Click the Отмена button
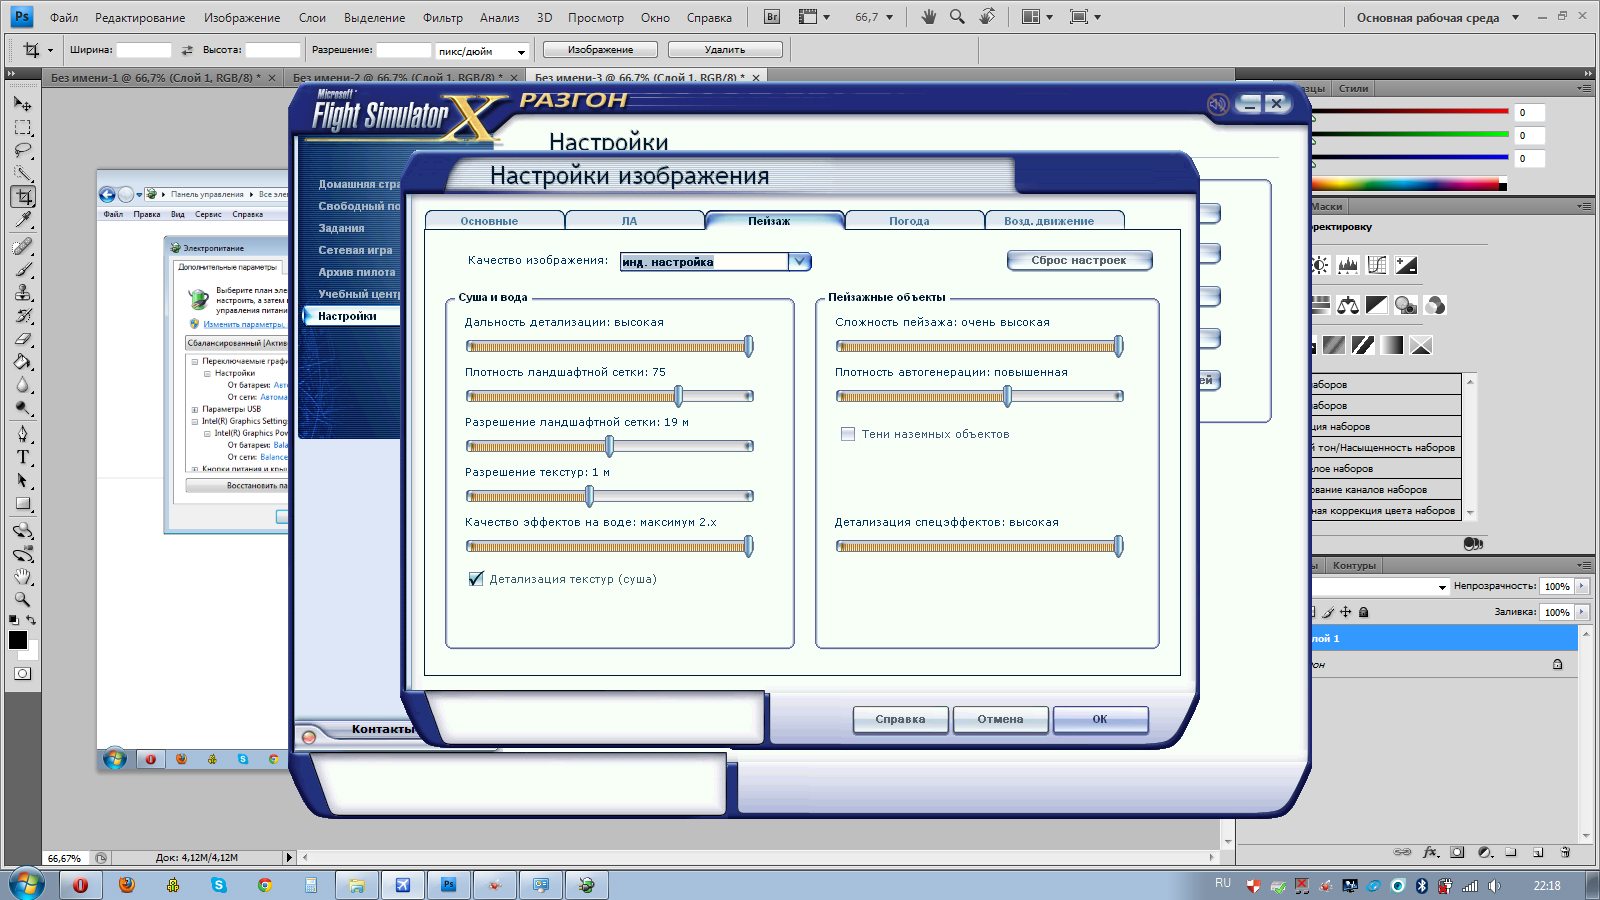 click(x=1000, y=719)
